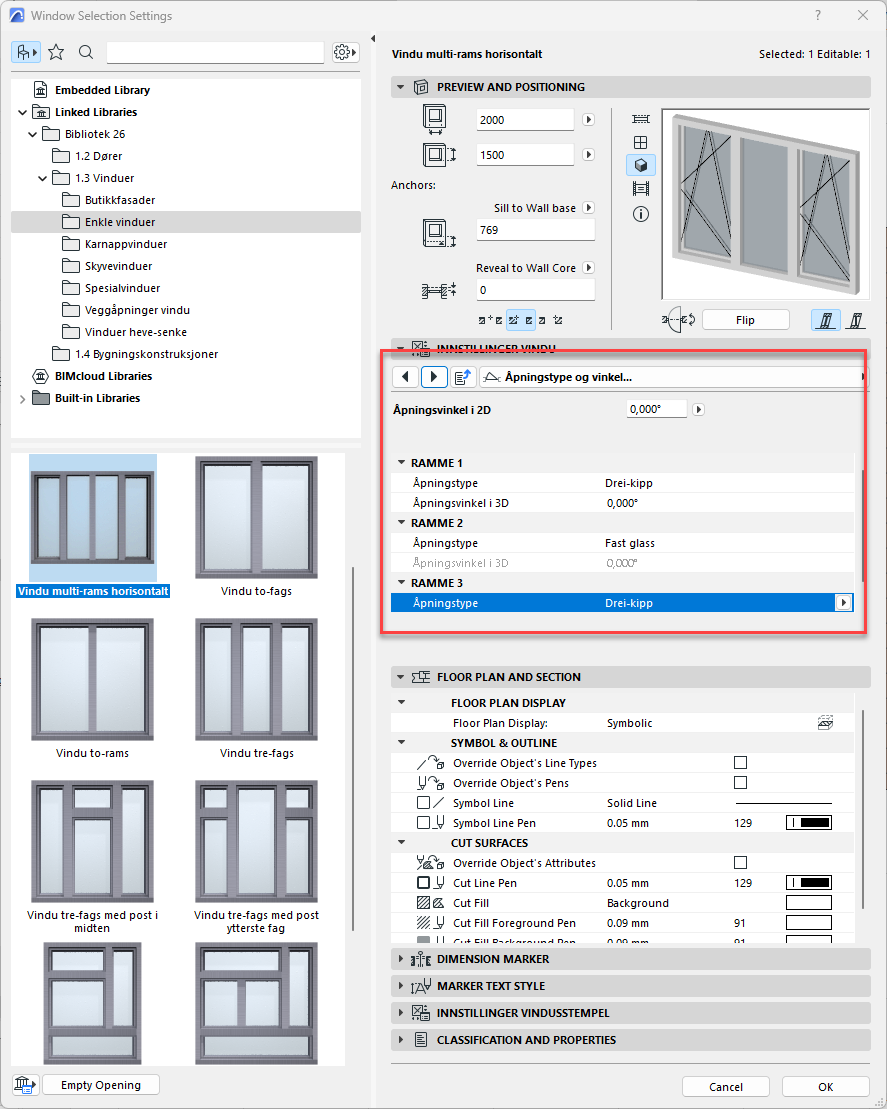This screenshot has height=1109, width=887.
Task: Go to the previous settings page arrow
Action: tap(404, 377)
